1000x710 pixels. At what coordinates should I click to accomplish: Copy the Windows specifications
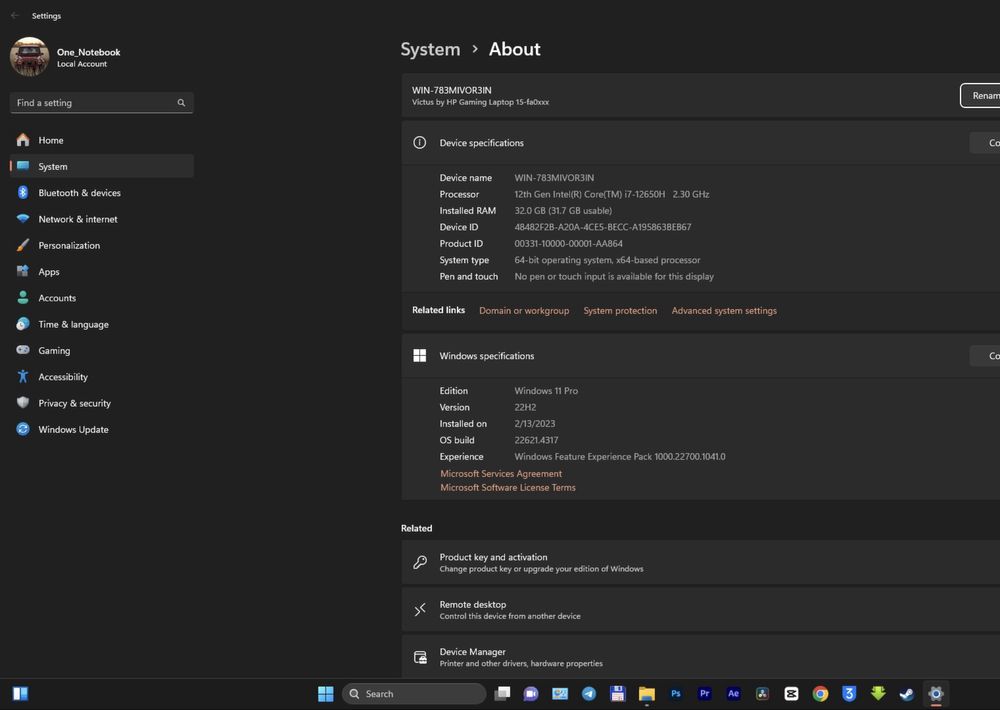(985, 356)
